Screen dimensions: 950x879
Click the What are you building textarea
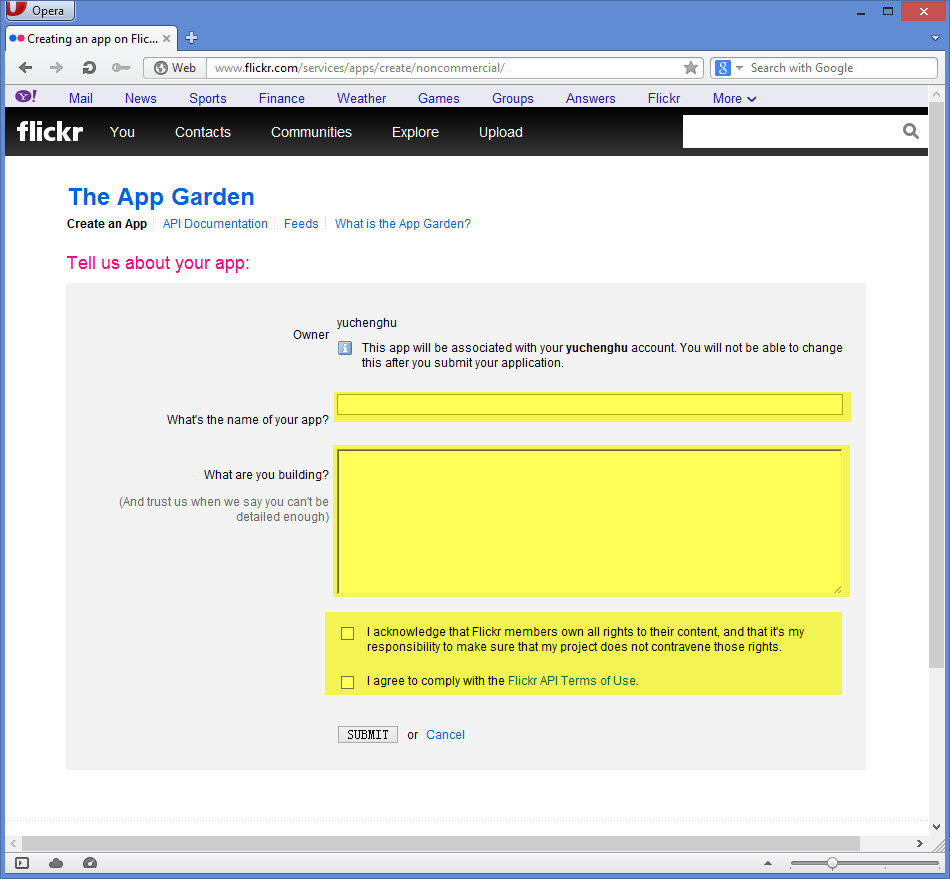tap(590, 521)
